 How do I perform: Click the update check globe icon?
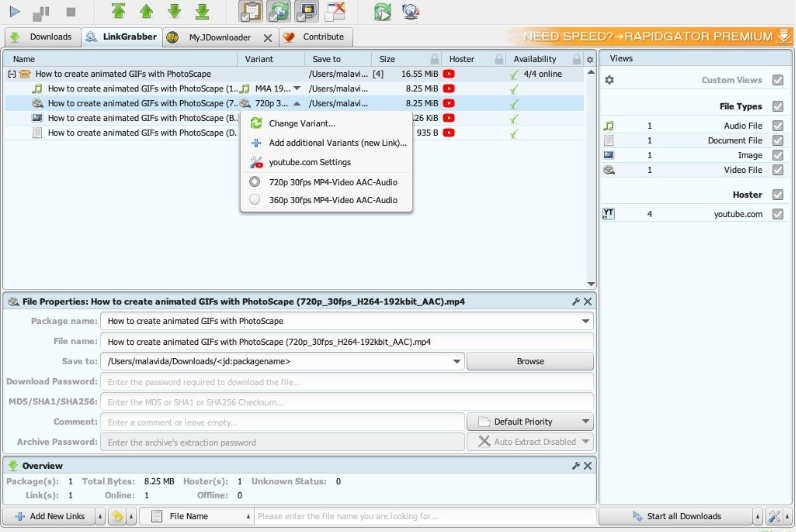click(x=410, y=11)
